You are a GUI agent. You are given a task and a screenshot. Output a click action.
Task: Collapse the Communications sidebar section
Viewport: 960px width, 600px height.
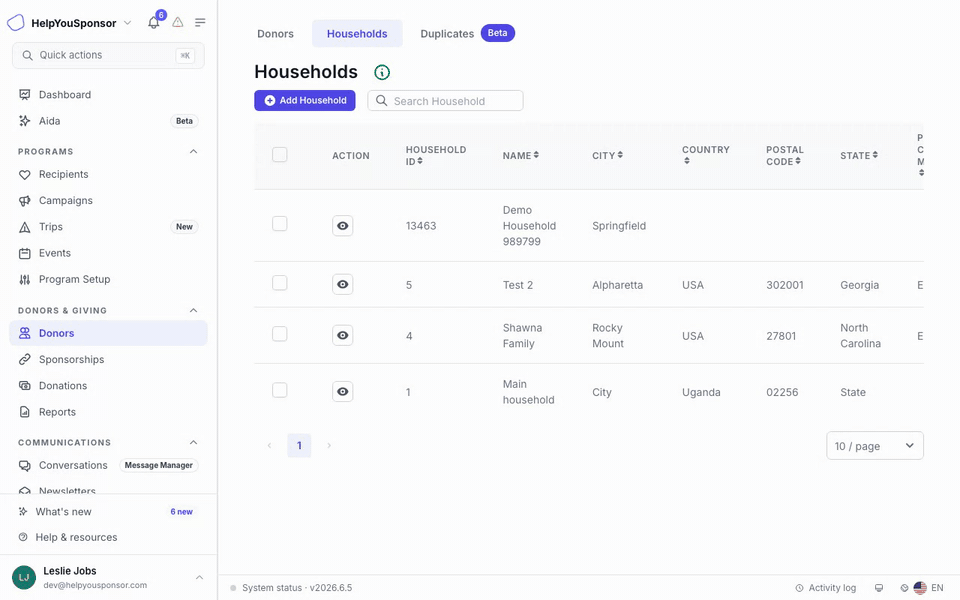193,442
